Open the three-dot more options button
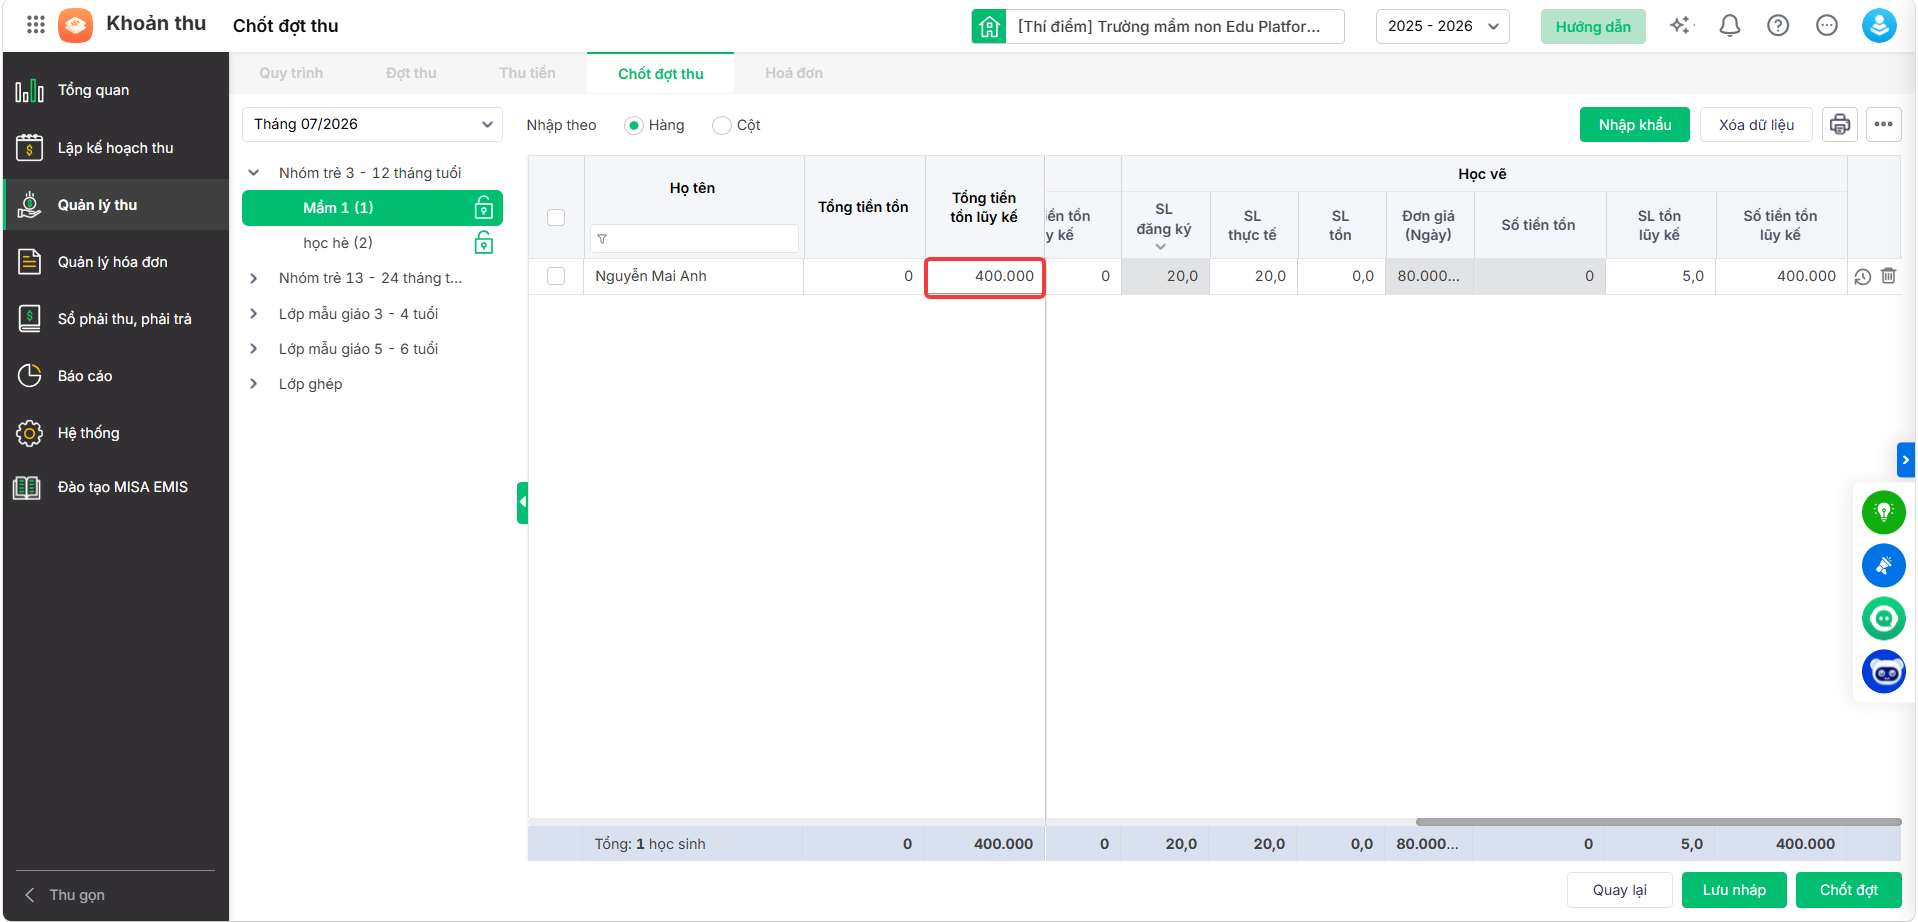1918x922 pixels. 1884,125
